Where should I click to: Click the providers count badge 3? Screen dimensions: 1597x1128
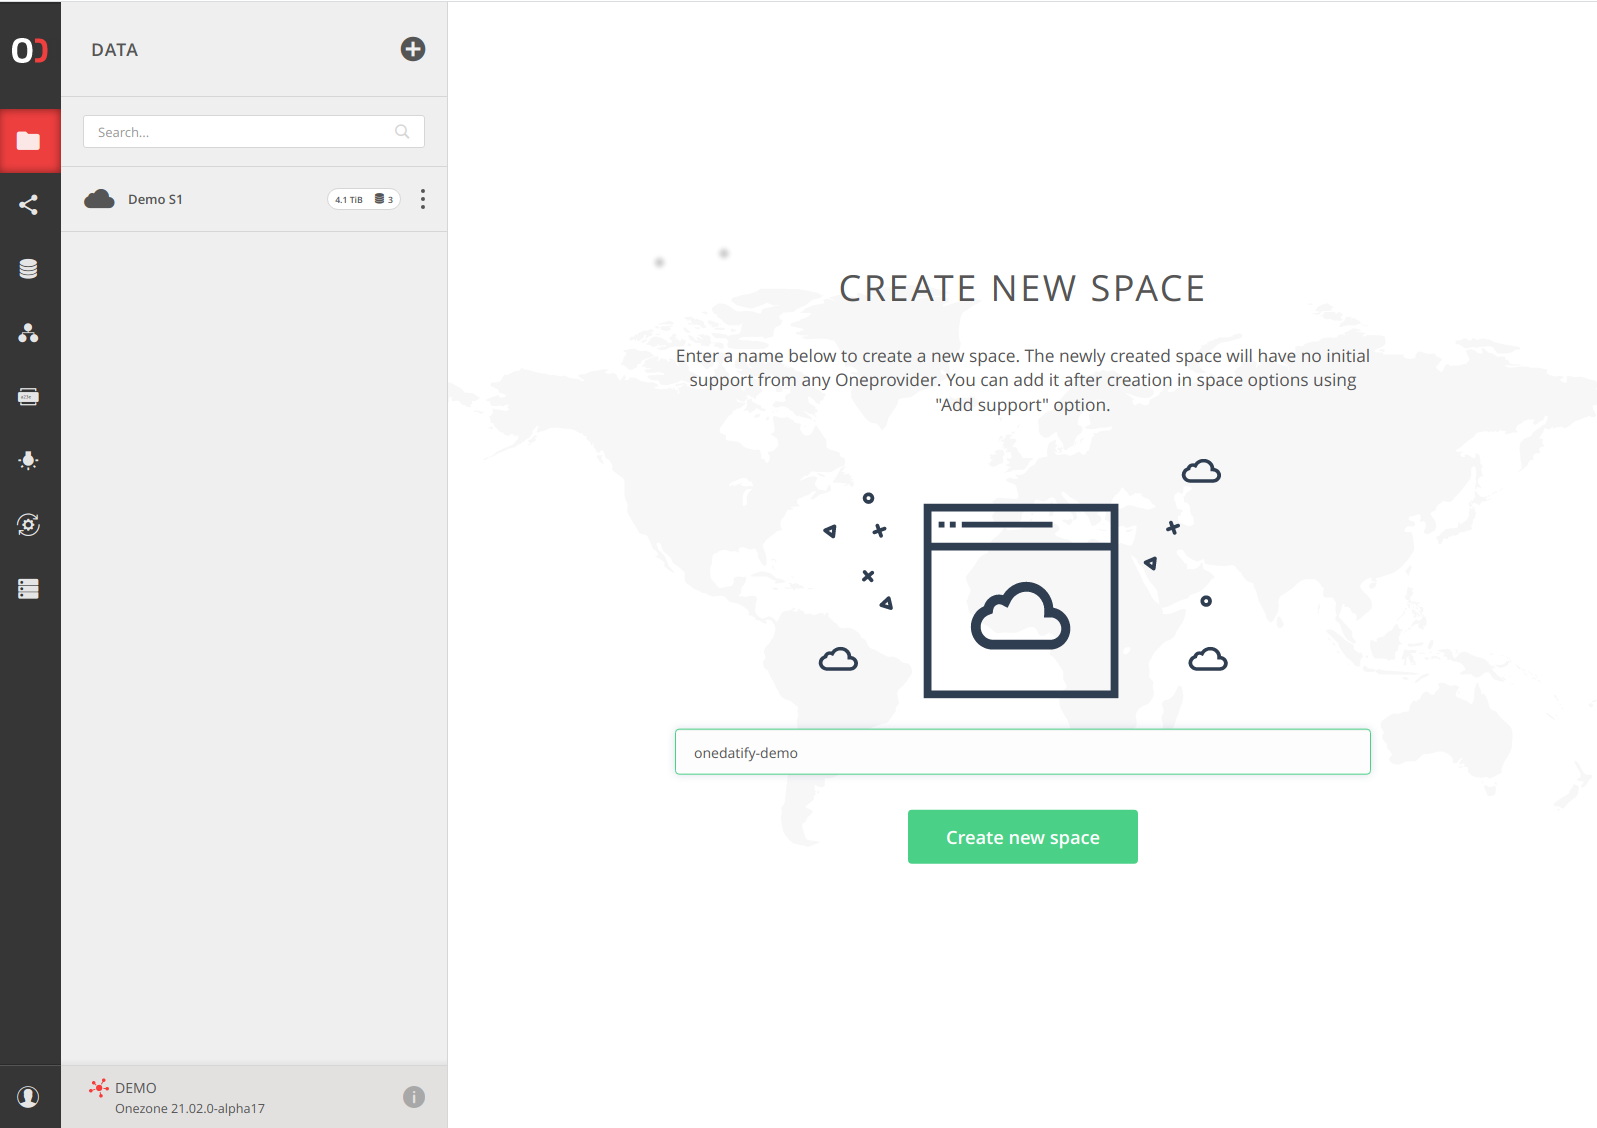click(x=385, y=200)
